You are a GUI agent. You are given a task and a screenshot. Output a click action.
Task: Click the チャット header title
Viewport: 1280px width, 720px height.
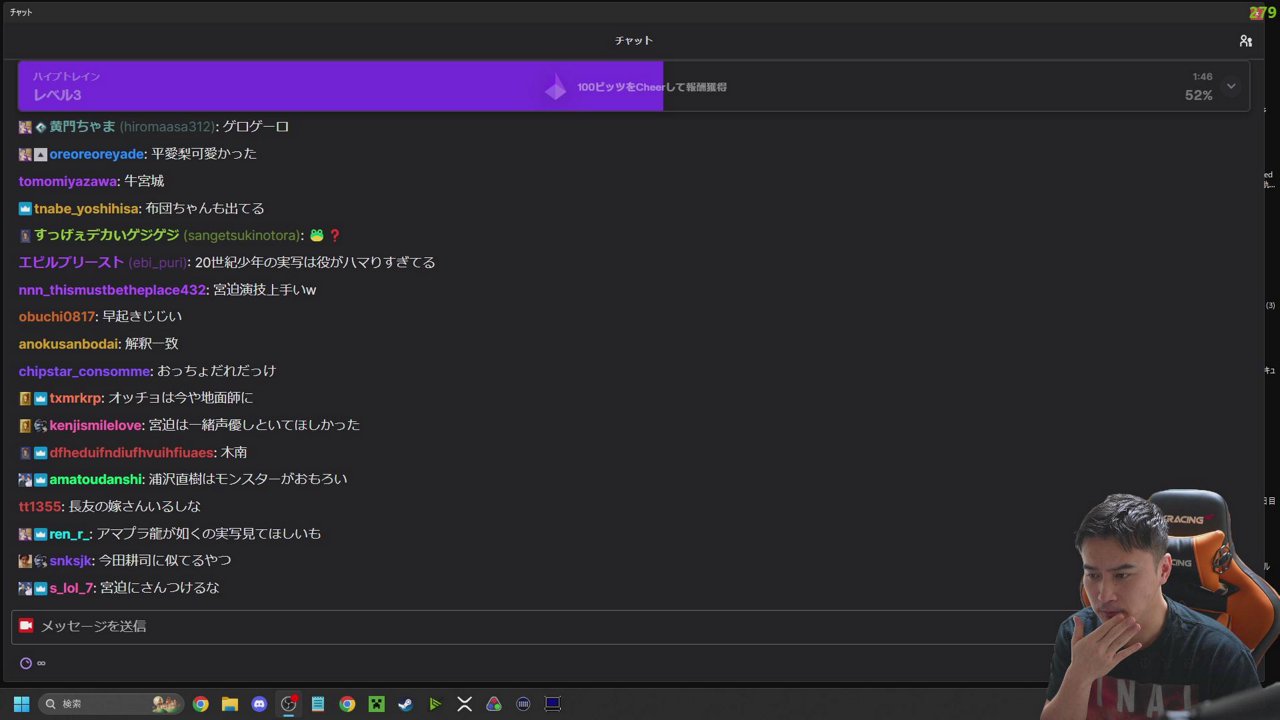point(634,41)
